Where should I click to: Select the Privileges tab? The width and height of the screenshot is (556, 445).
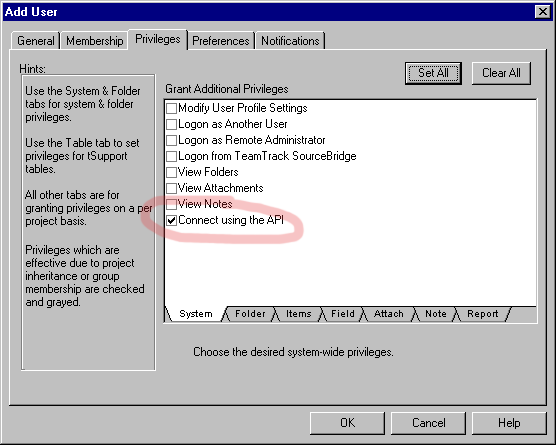(158, 39)
